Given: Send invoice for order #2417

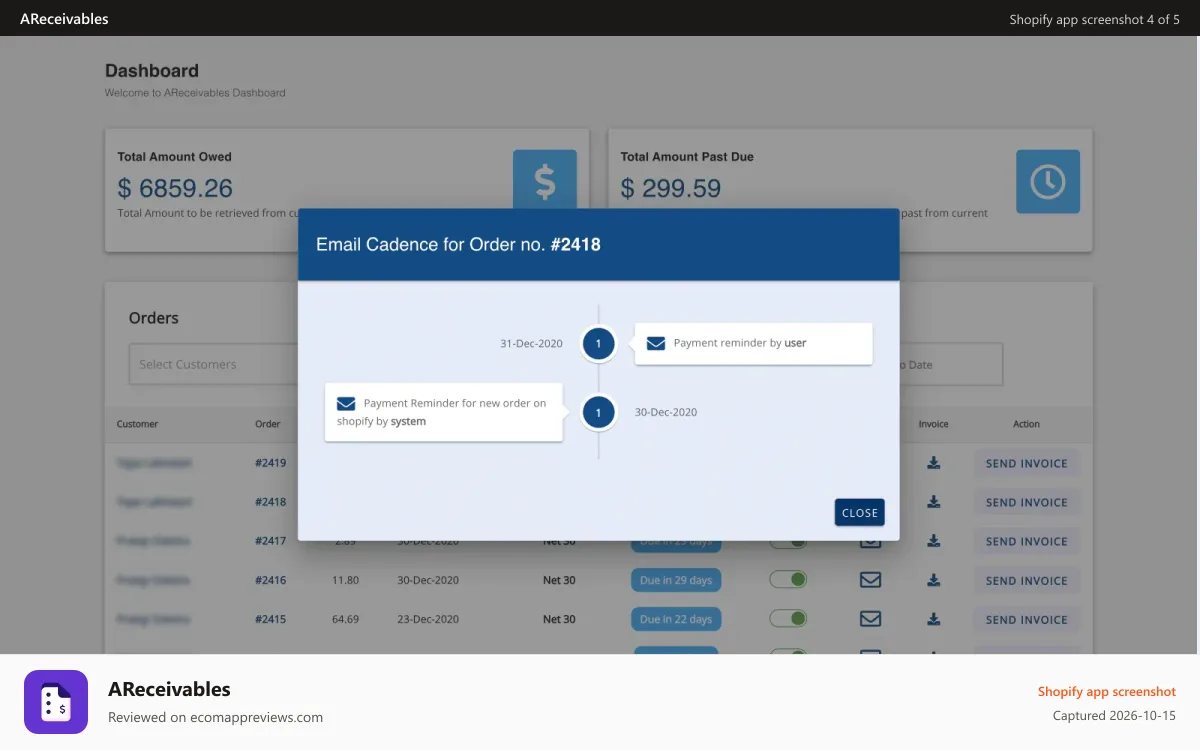Looking at the screenshot, I should [1027, 541].
